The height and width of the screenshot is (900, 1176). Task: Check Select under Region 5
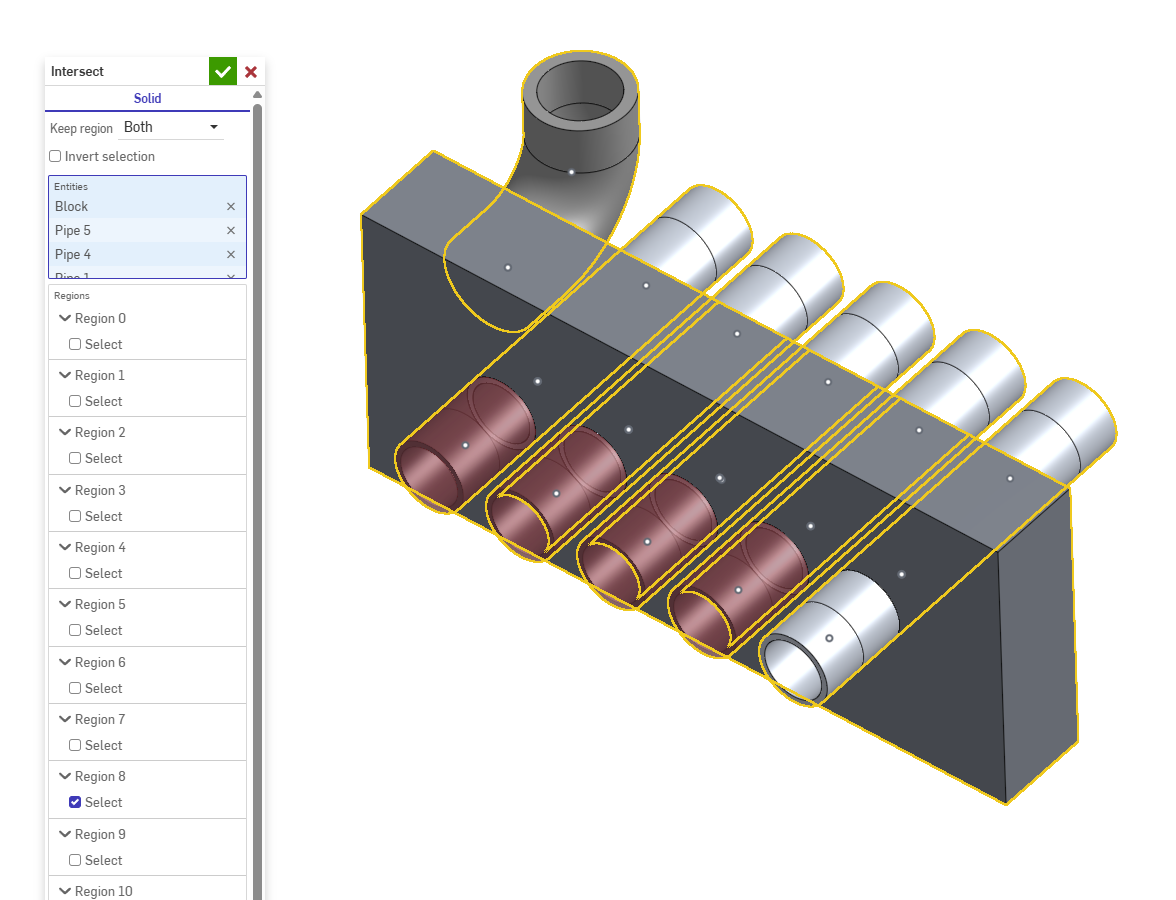(75, 630)
